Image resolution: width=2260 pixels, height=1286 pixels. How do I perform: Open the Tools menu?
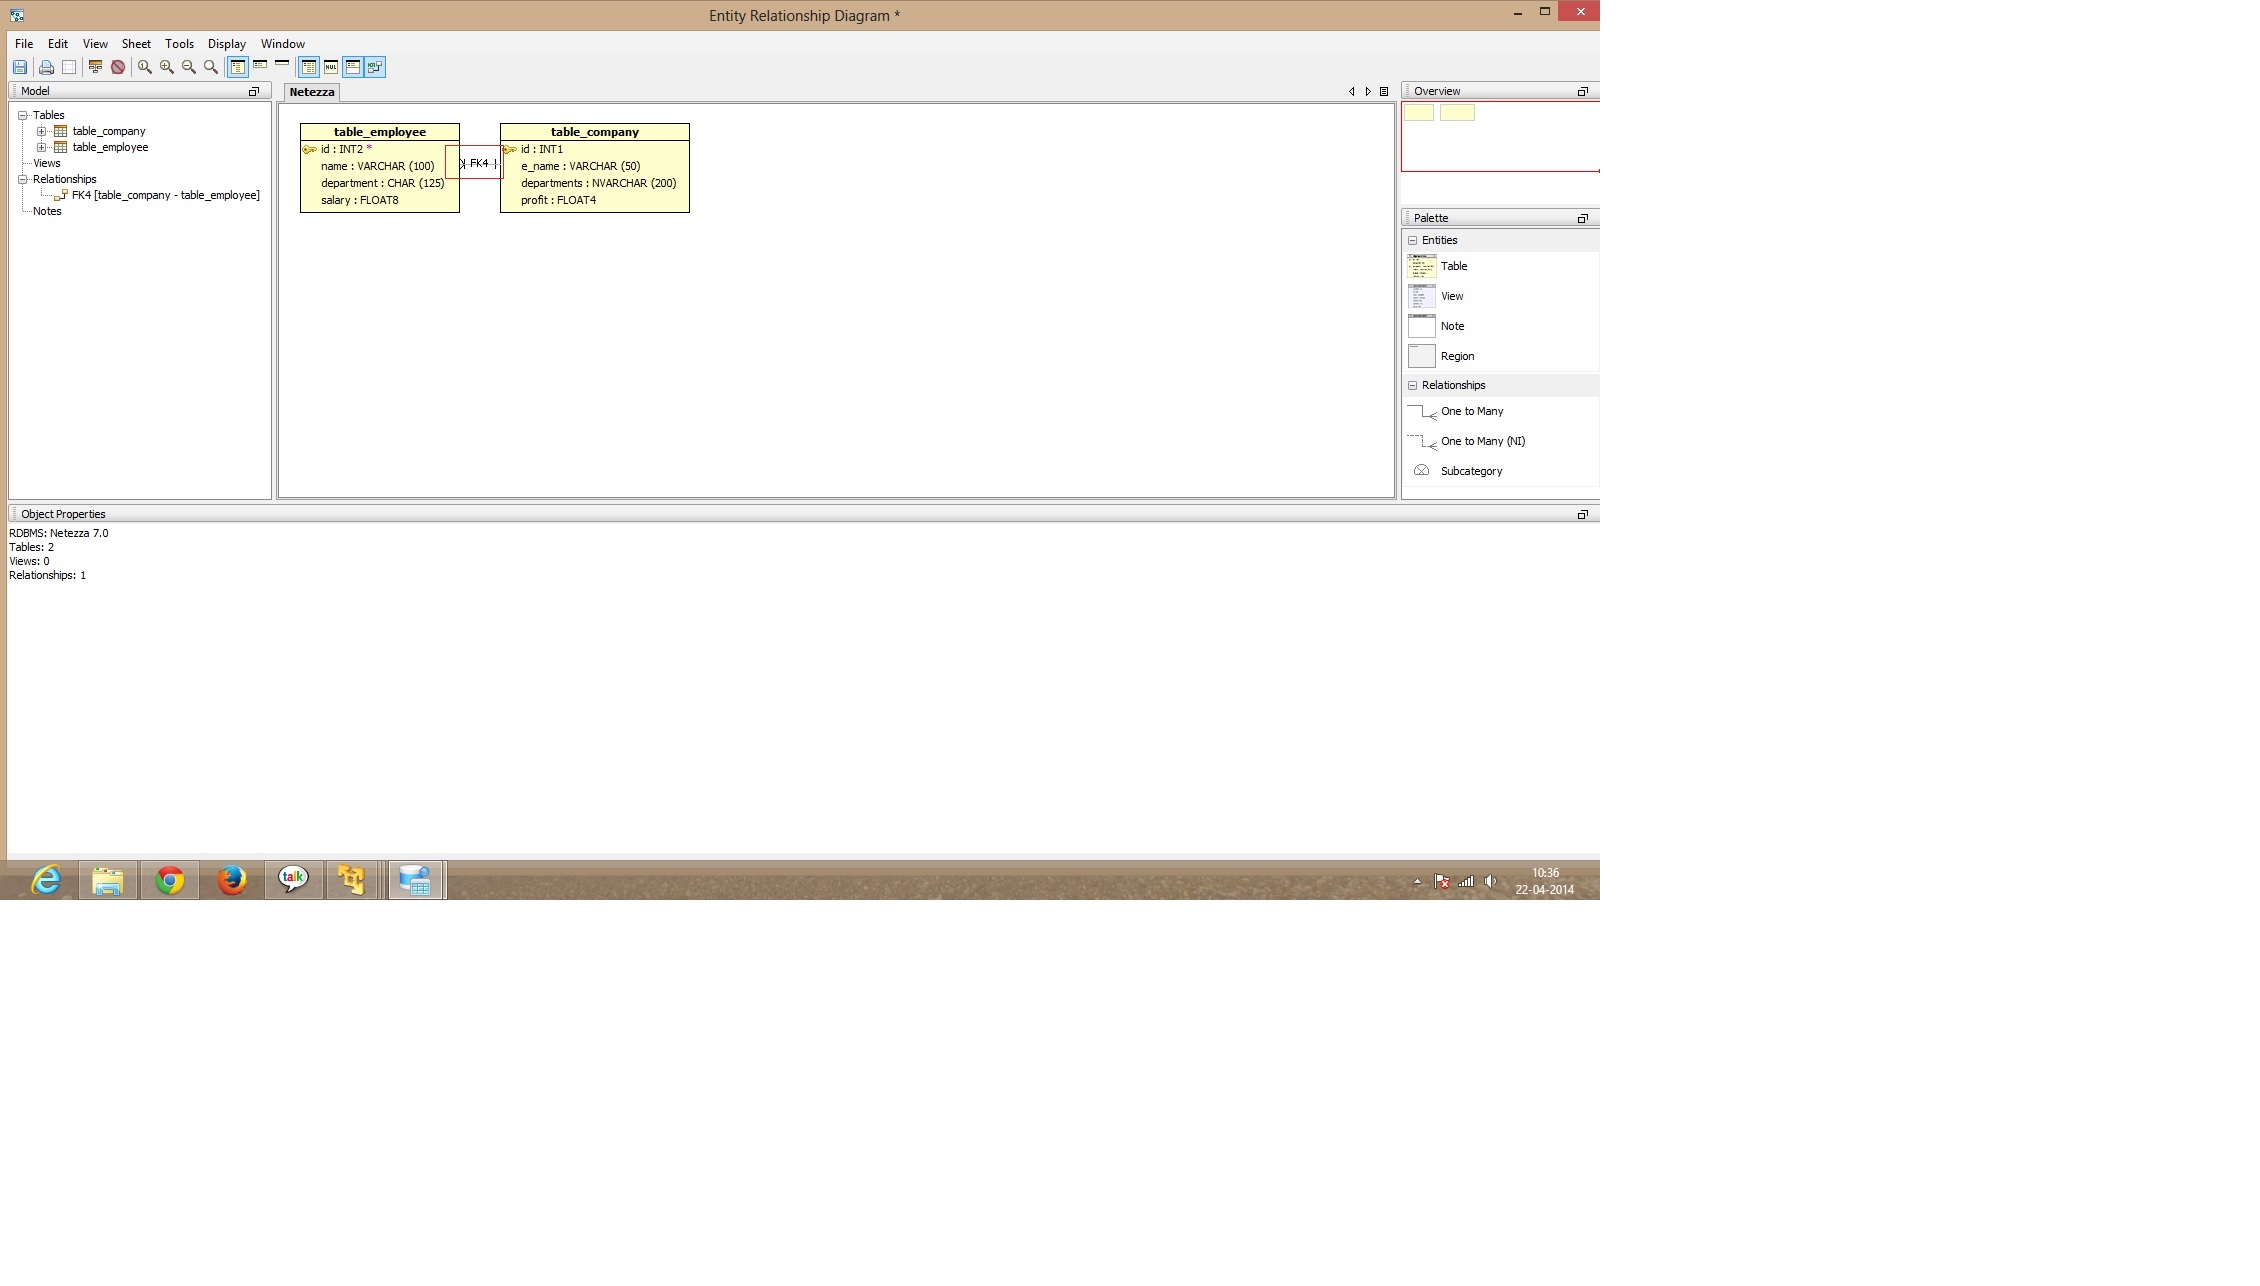(179, 44)
